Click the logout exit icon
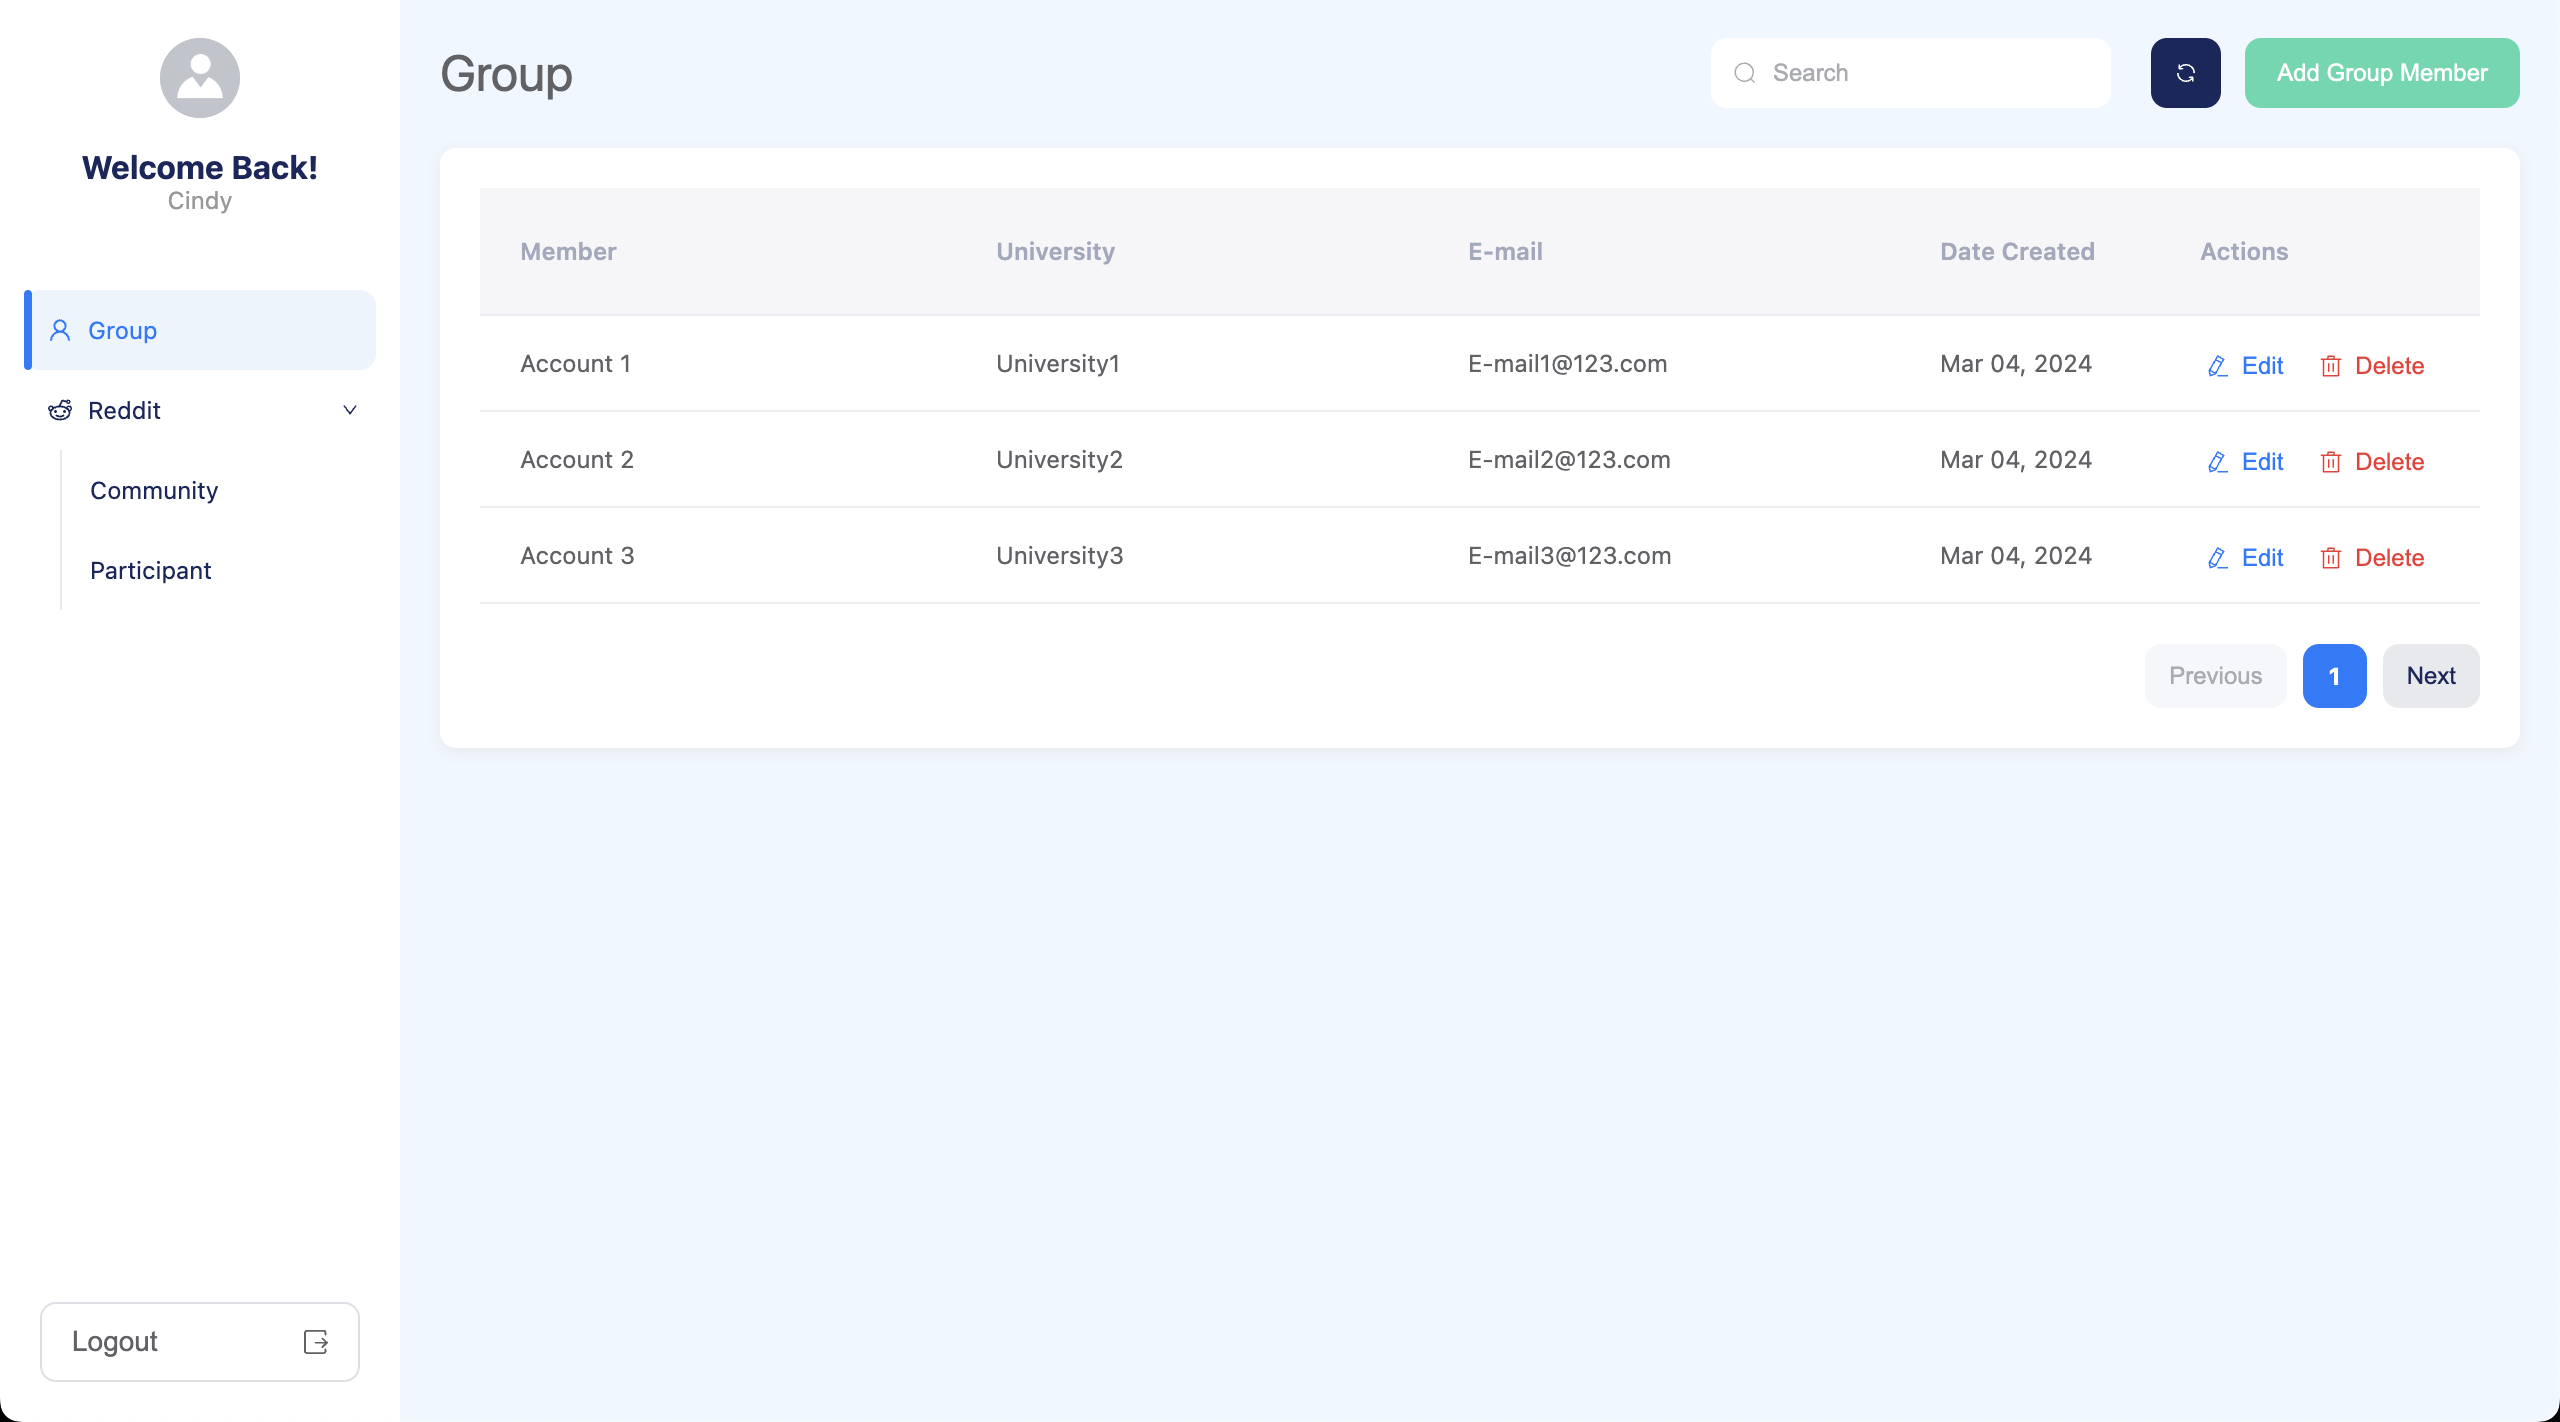Viewport: 2560px width, 1422px height. [x=316, y=1342]
